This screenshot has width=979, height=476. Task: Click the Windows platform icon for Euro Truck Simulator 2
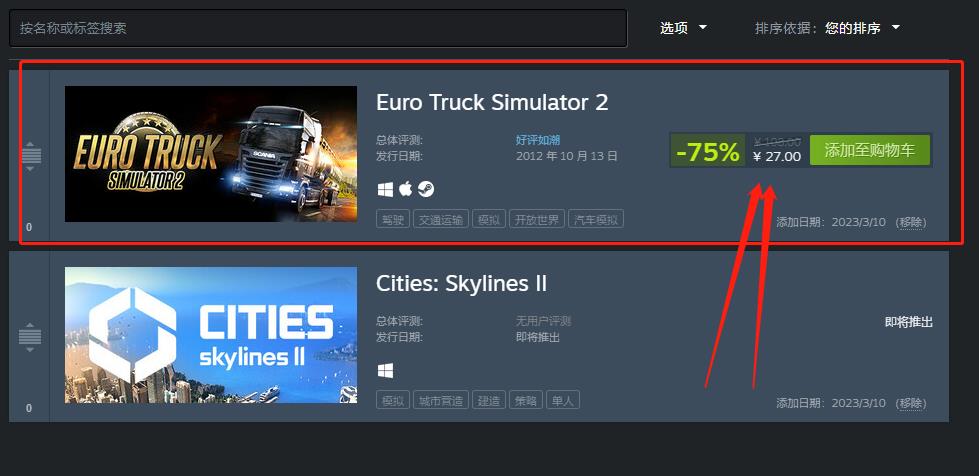pos(385,189)
